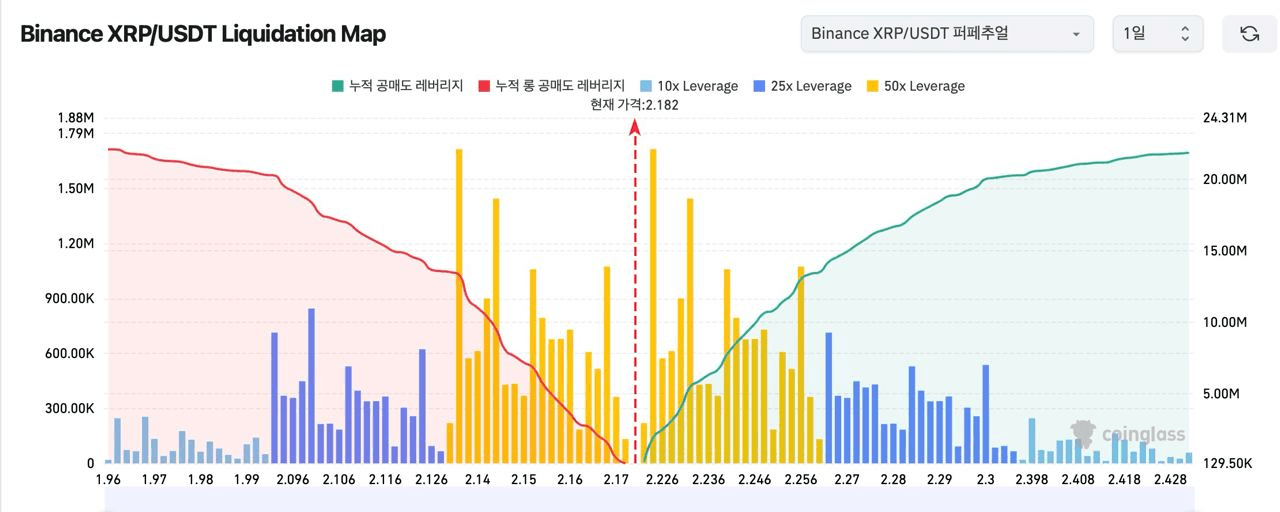This screenshot has height=512, width=1280.
Task: Click the Binance XRP/USDT Liquidation Map title
Action: (203, 34)
